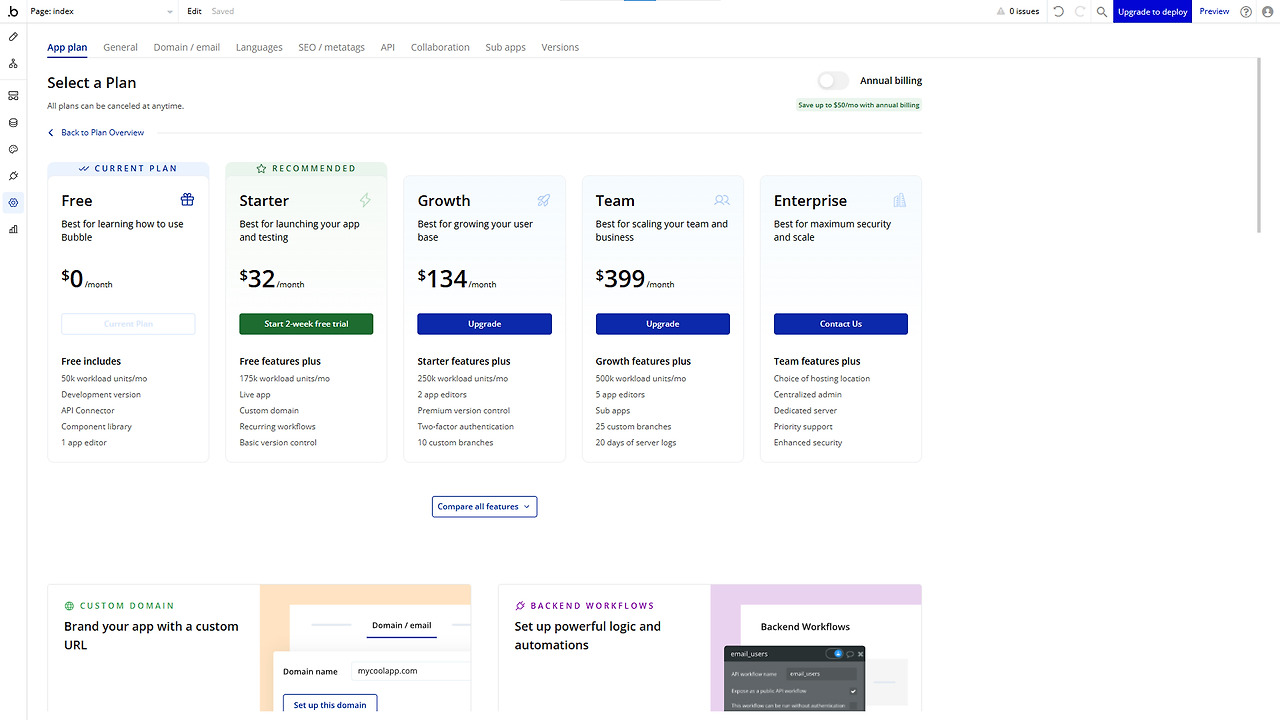Open the Preview link in the top bar
This screenshot has height=720, width=1280.
pyautogui.click(x=1214, y=12)
